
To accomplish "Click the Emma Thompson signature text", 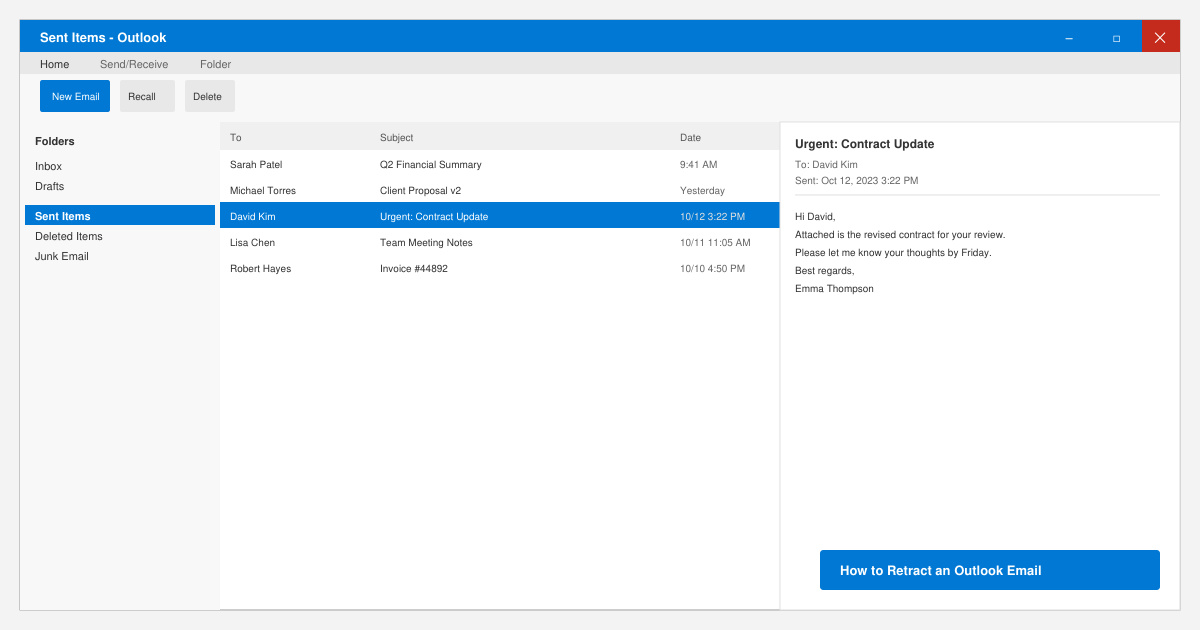I will point(834,288).
